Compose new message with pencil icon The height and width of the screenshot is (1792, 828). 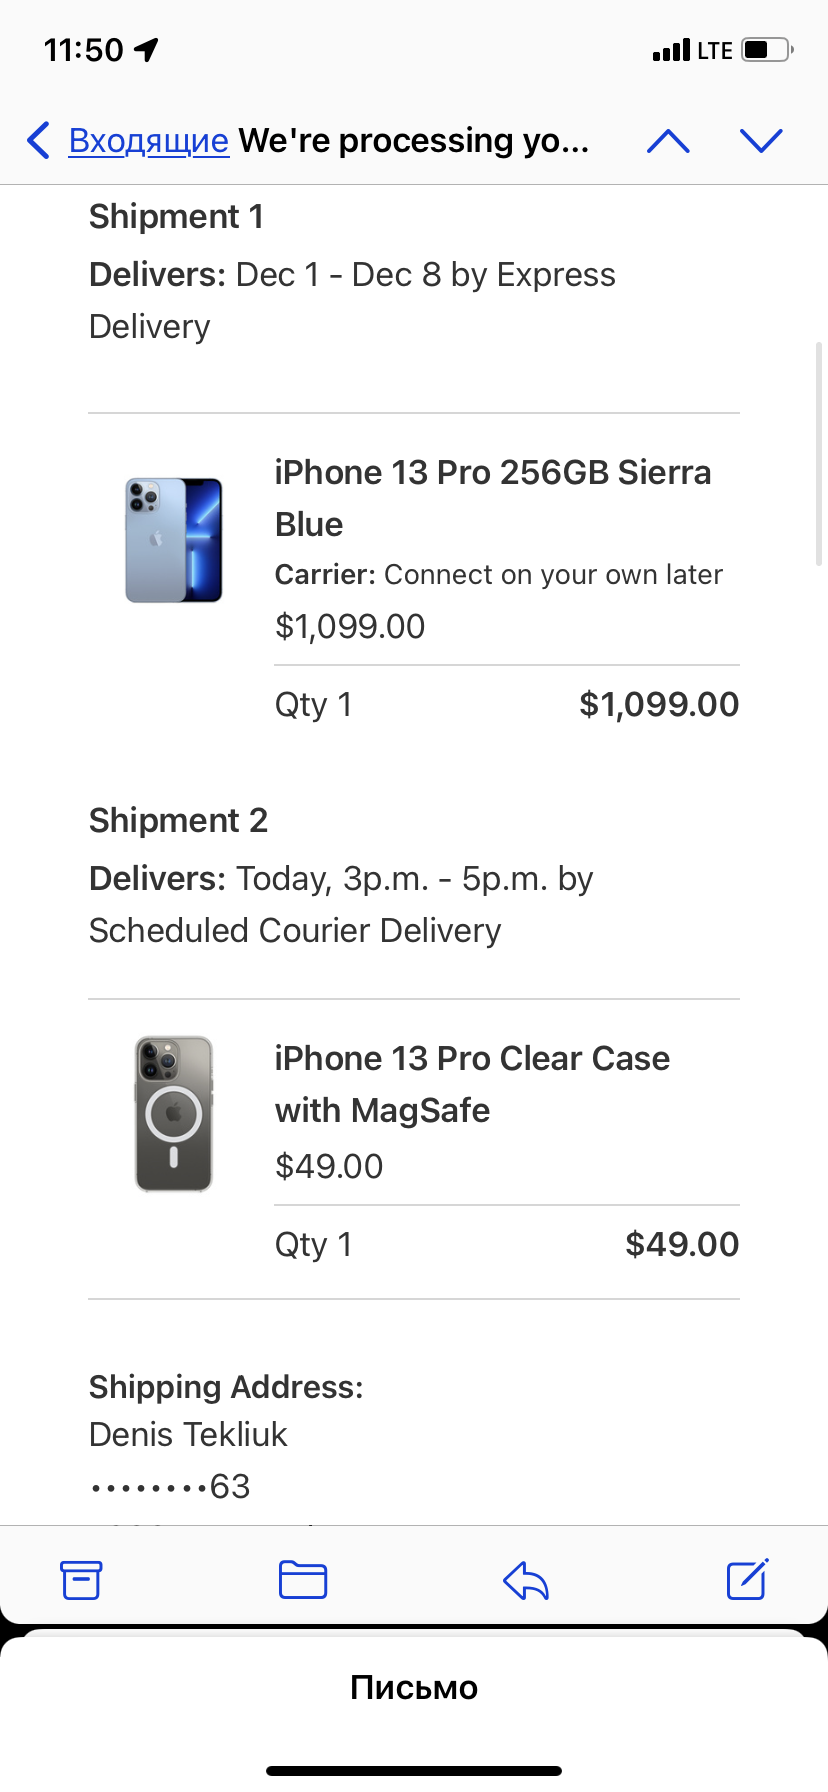(x=747, y=1579)
